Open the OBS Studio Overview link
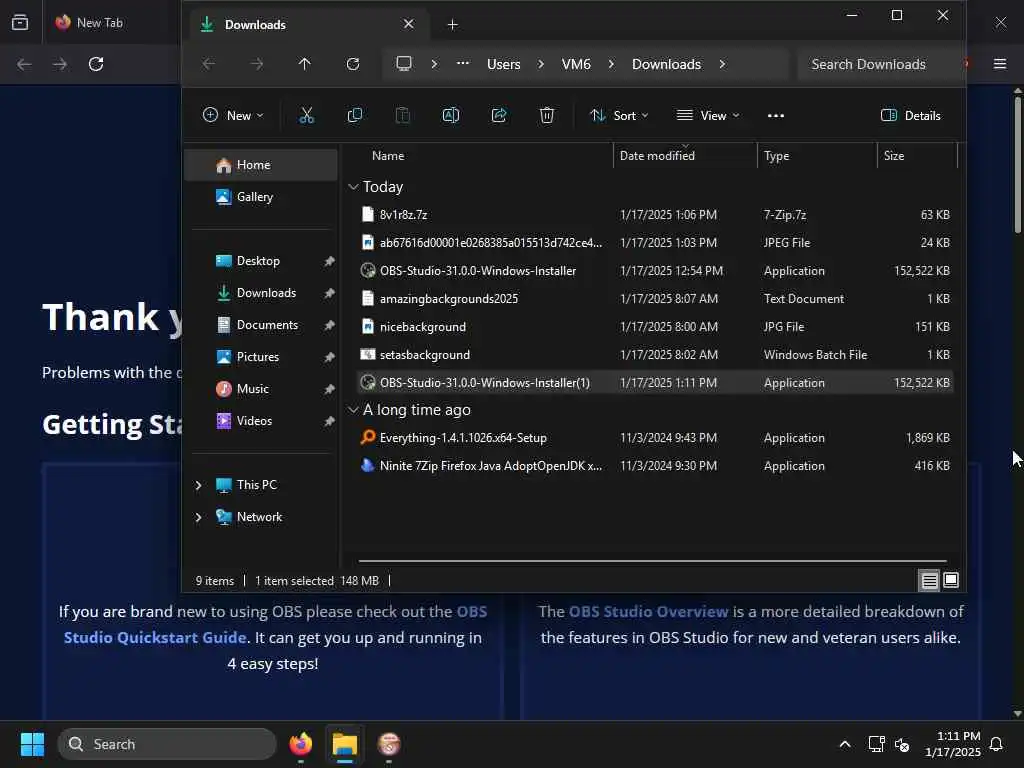This screenshot has width=1024, height=768. coord(648,611)
